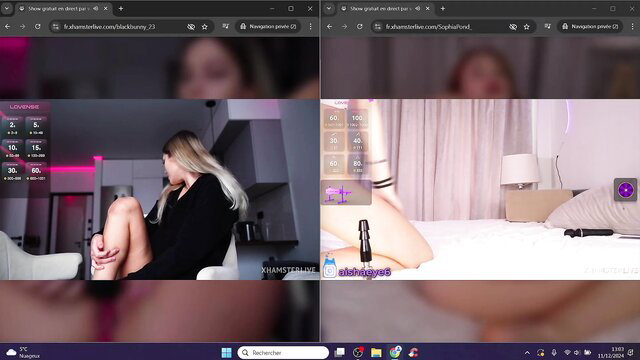Open File Explorer from the taskbar
This screenshot has height=360, width=640.
pyautogui.click(x=376, y=352)
